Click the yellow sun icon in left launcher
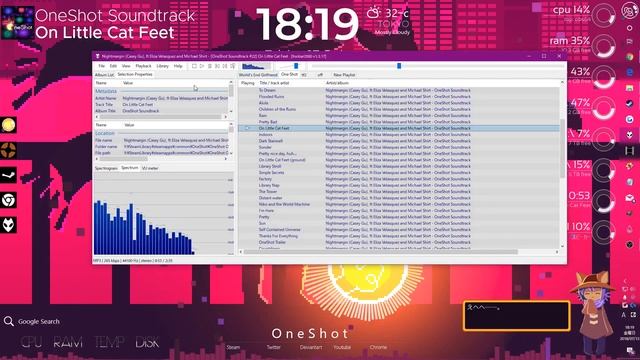 (9, 125)
